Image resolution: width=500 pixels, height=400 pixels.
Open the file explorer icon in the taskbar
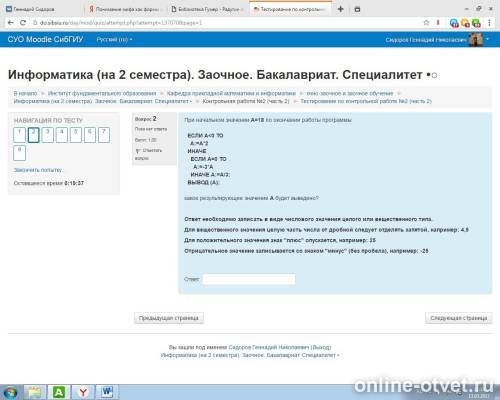pyautogui.click(x=34, y=392)
